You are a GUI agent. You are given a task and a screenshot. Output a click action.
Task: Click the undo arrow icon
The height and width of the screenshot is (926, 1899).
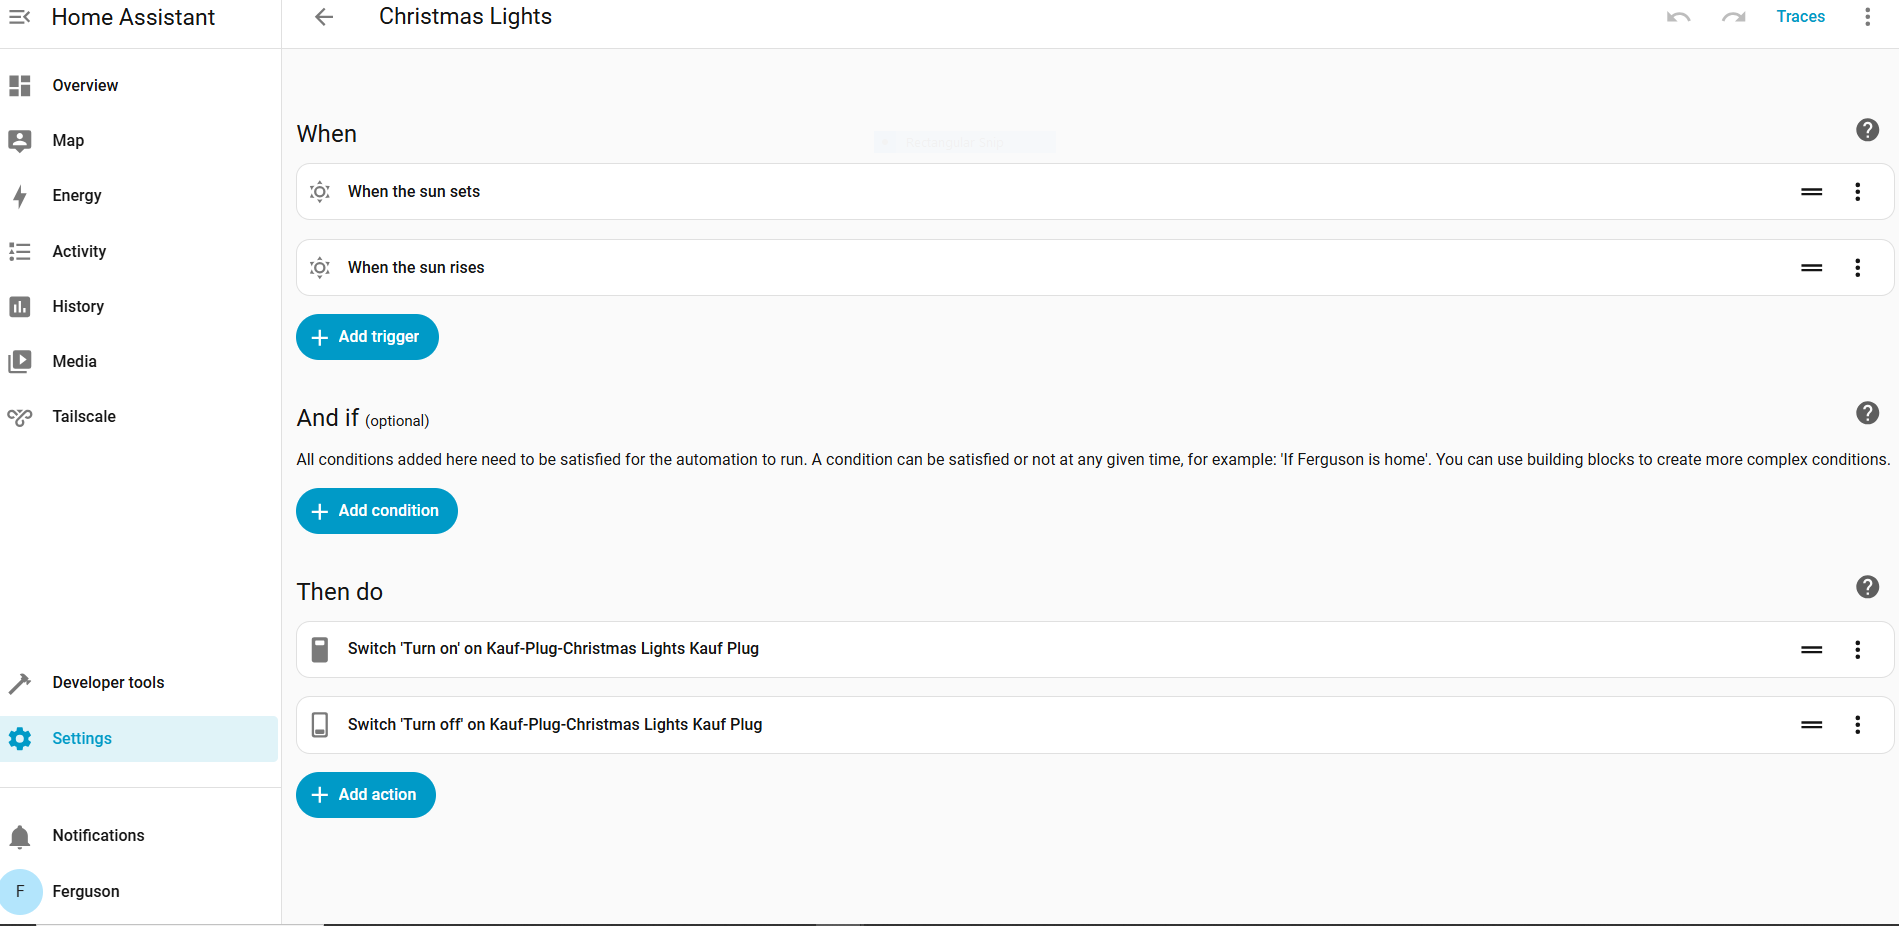tap(1678, 17)
